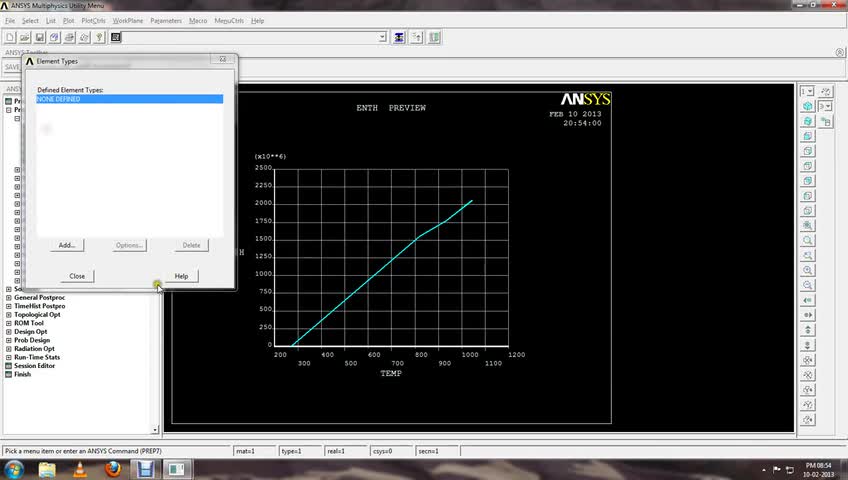
Task: Open the command input dropdown arrow
Action: coord(382,37)
